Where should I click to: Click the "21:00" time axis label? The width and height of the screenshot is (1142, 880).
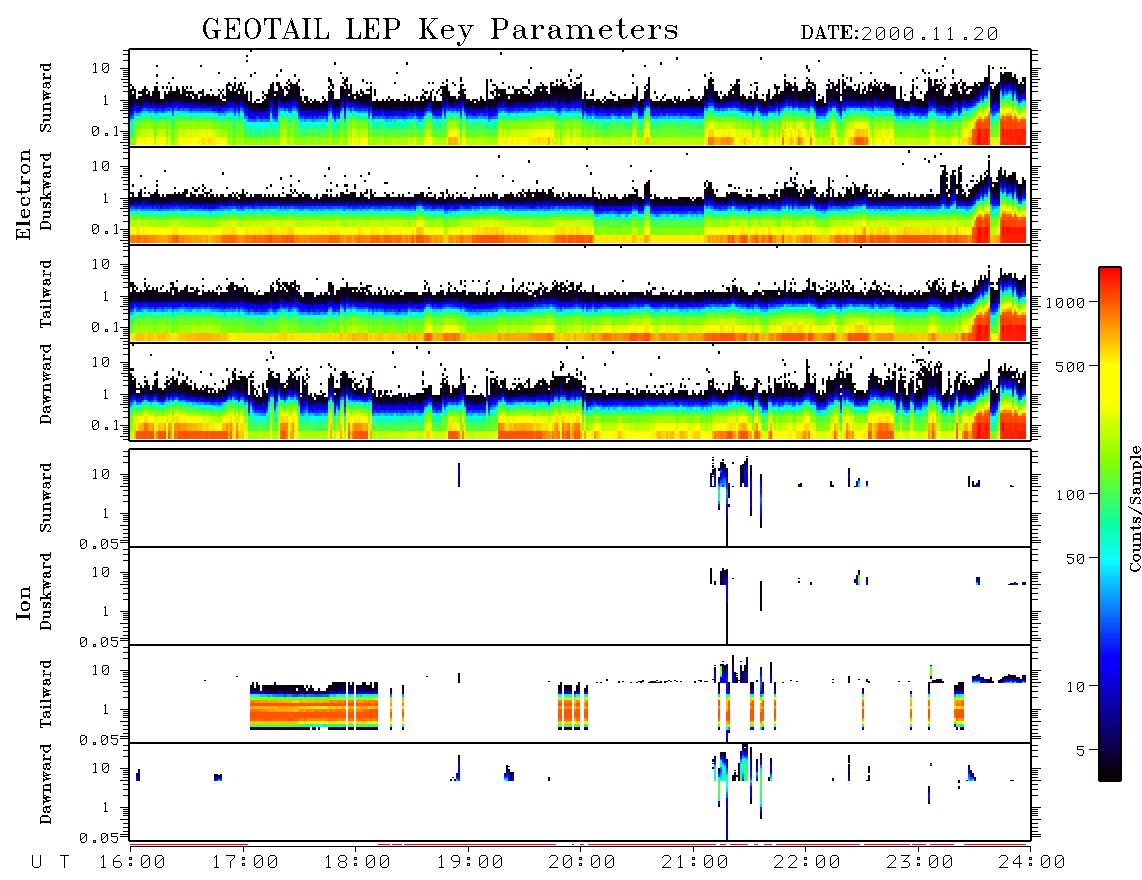695,862
